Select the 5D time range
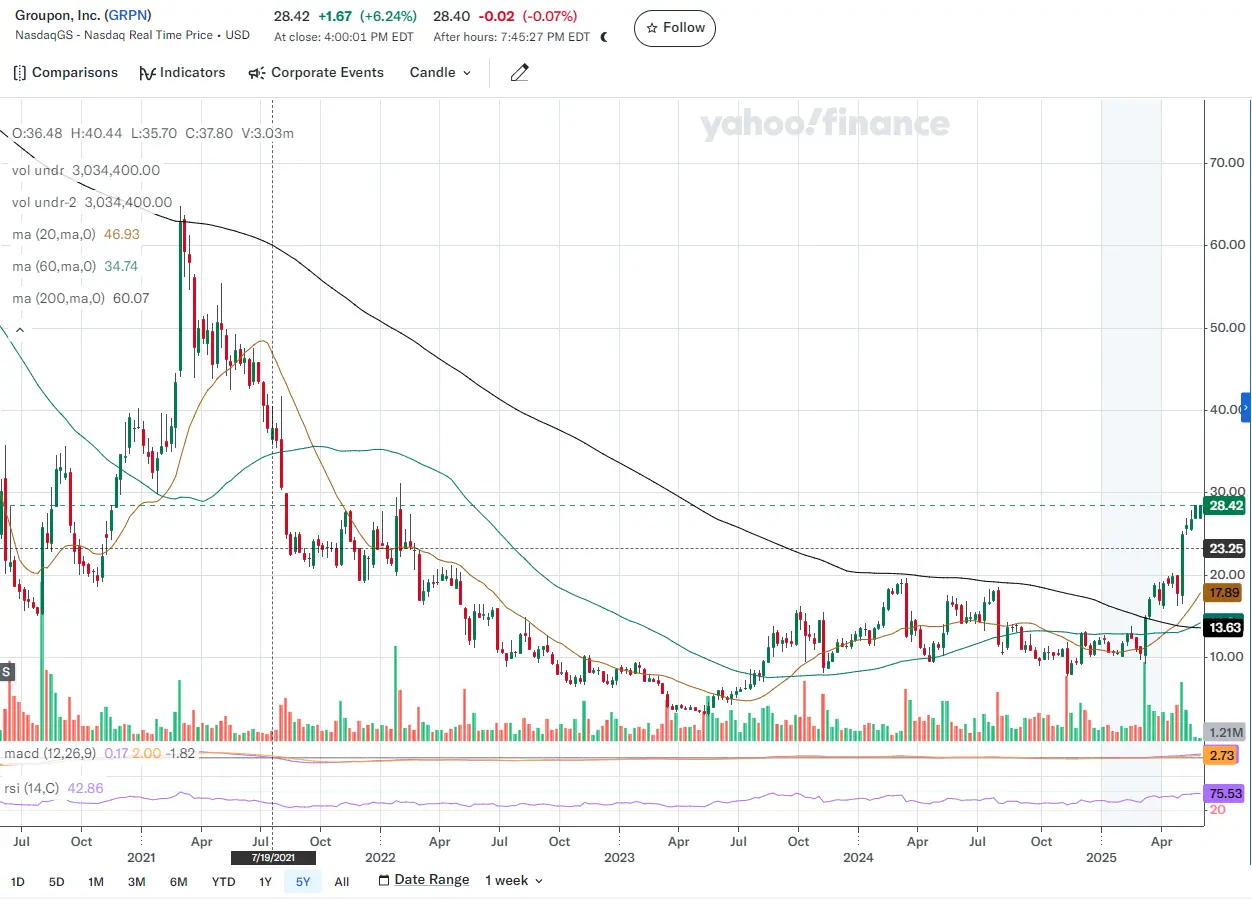Viewport: 1252px width, 899px height. 57,882
